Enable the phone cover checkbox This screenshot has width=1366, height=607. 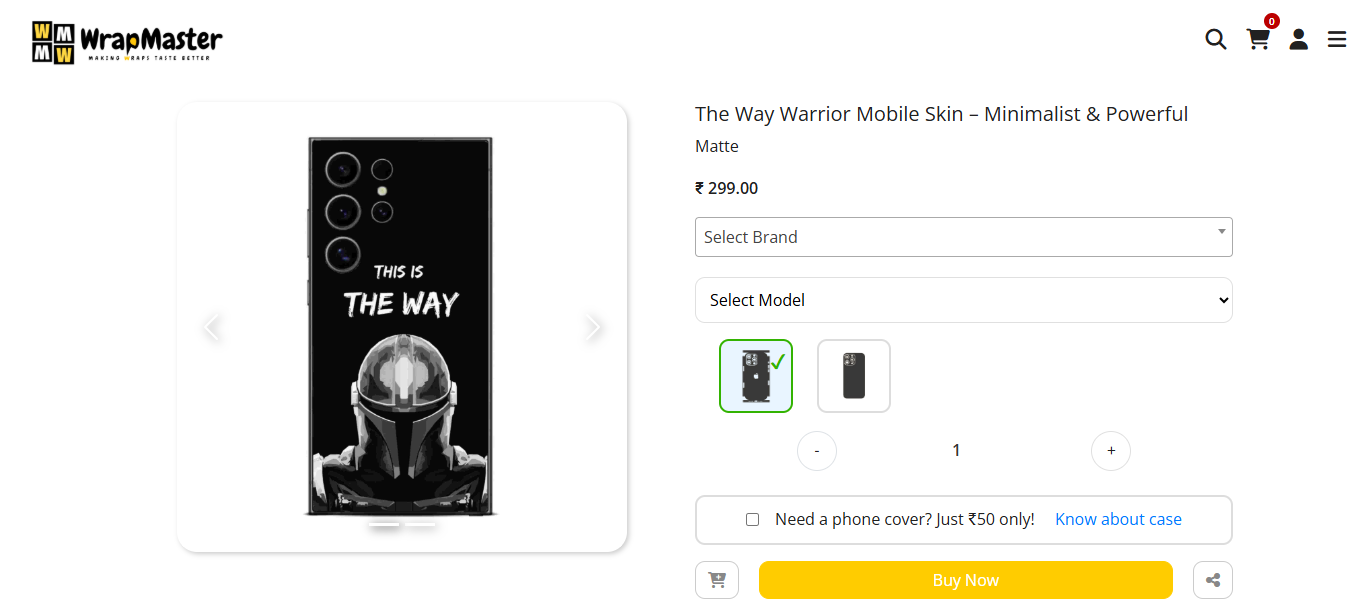[x=752, y=519]
